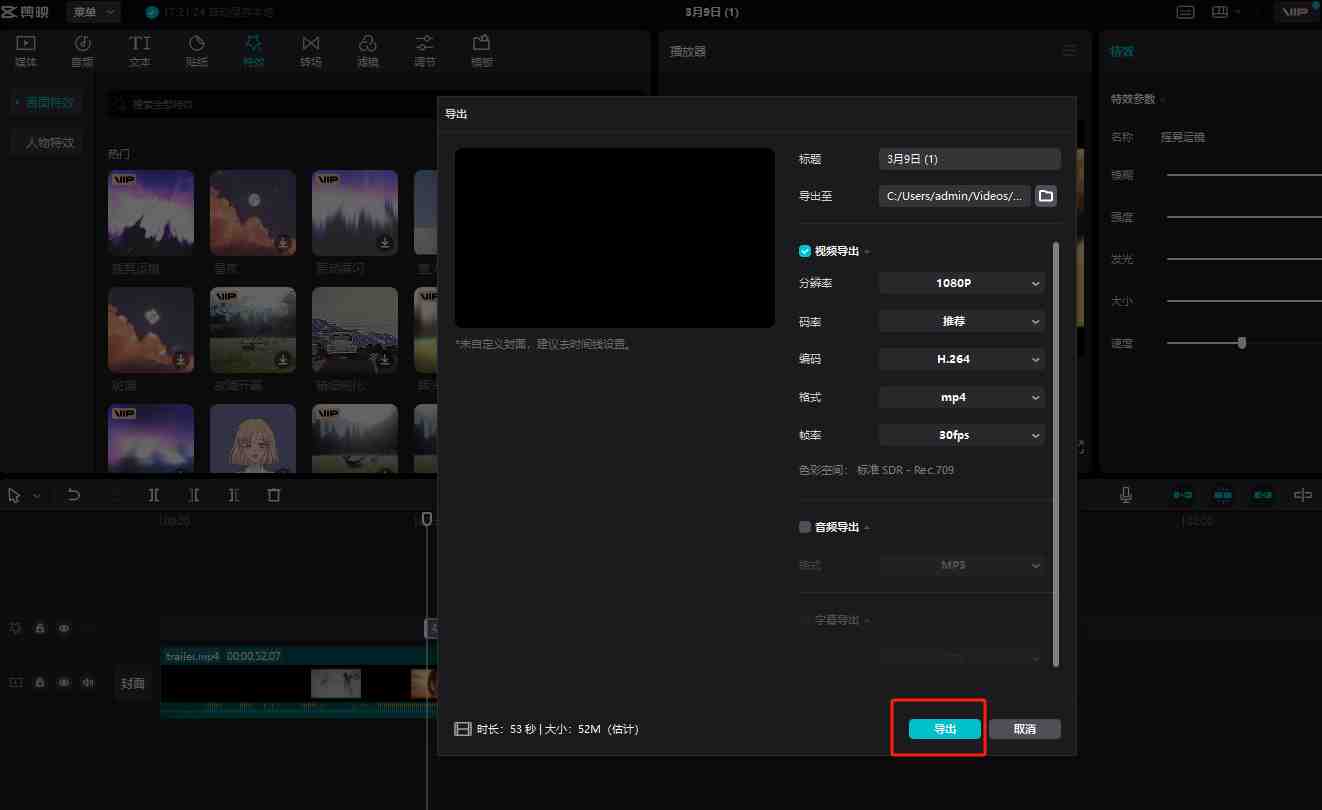Viewport: 1322px width, 810px height.
Task: Switch to the 音频 (Audio) panel
Action: pyautogui.click(x=82, y=50)
